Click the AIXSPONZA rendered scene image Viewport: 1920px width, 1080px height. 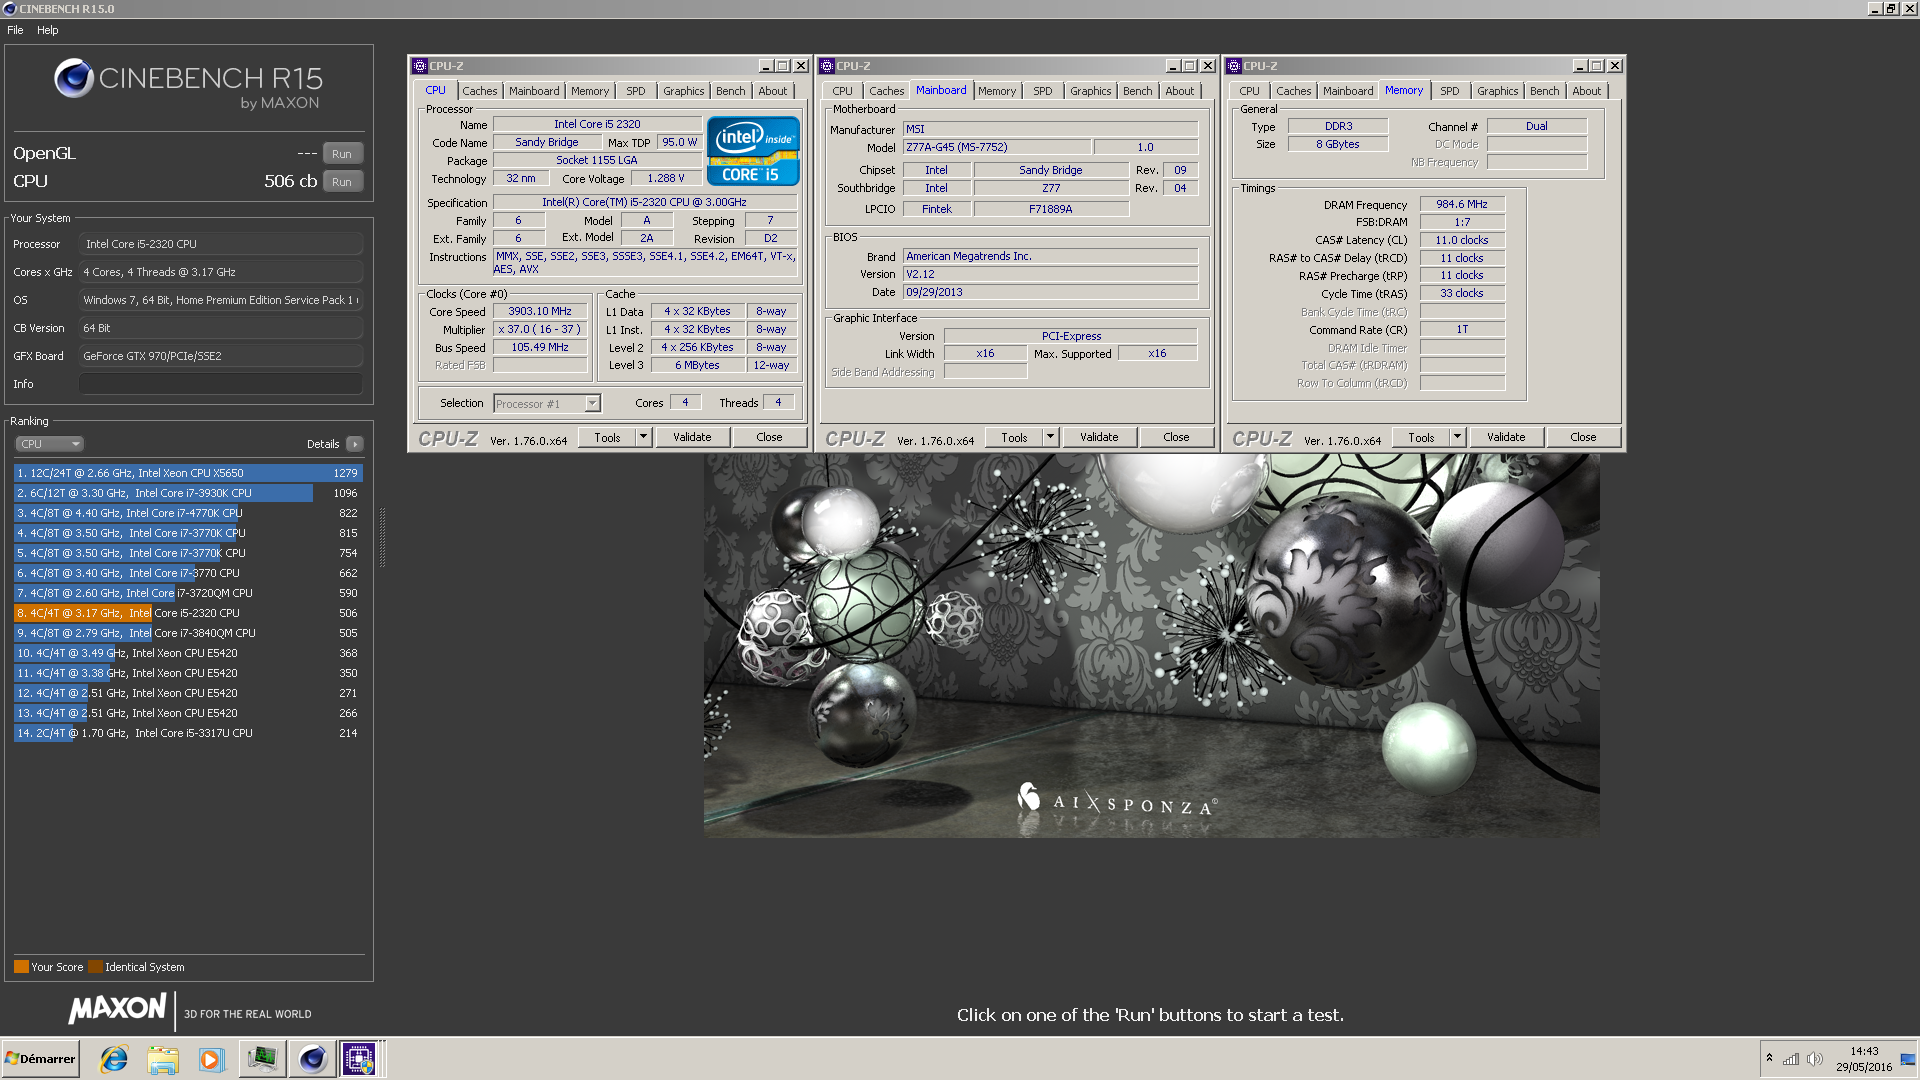click(x=1151, y=645)
